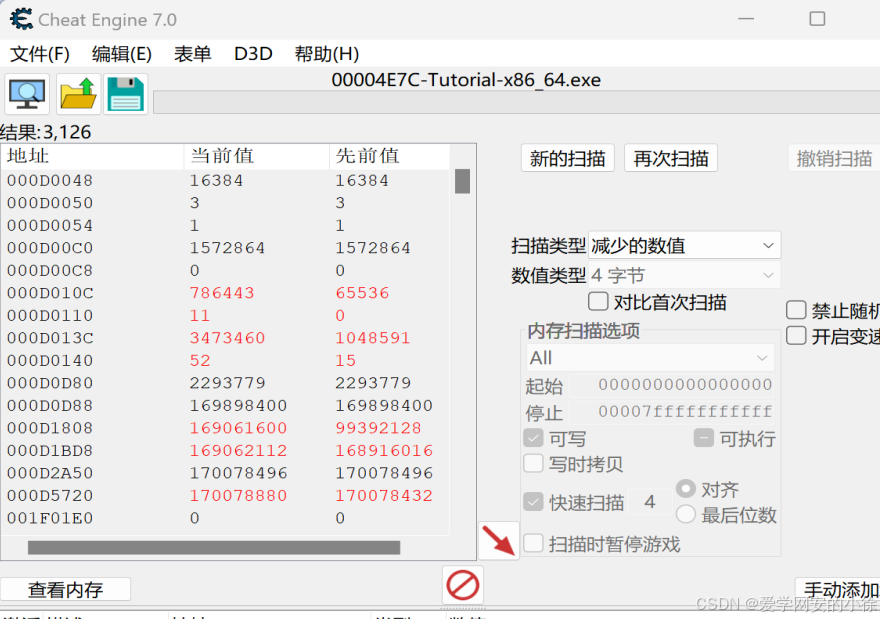Screen dimensions: 881x619
Task: Open the process list computer icon
Action: pyautogui.click(x=27, y=94)
